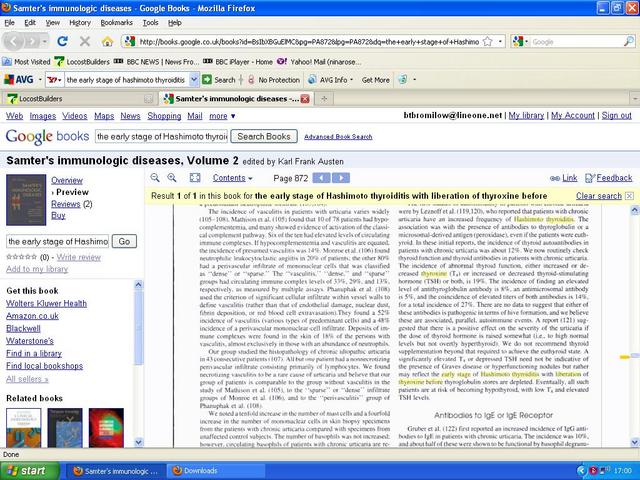
Task: Open the 'more' dropdown in Google nav
Action: pyautogui.click(x=222, y=116)
